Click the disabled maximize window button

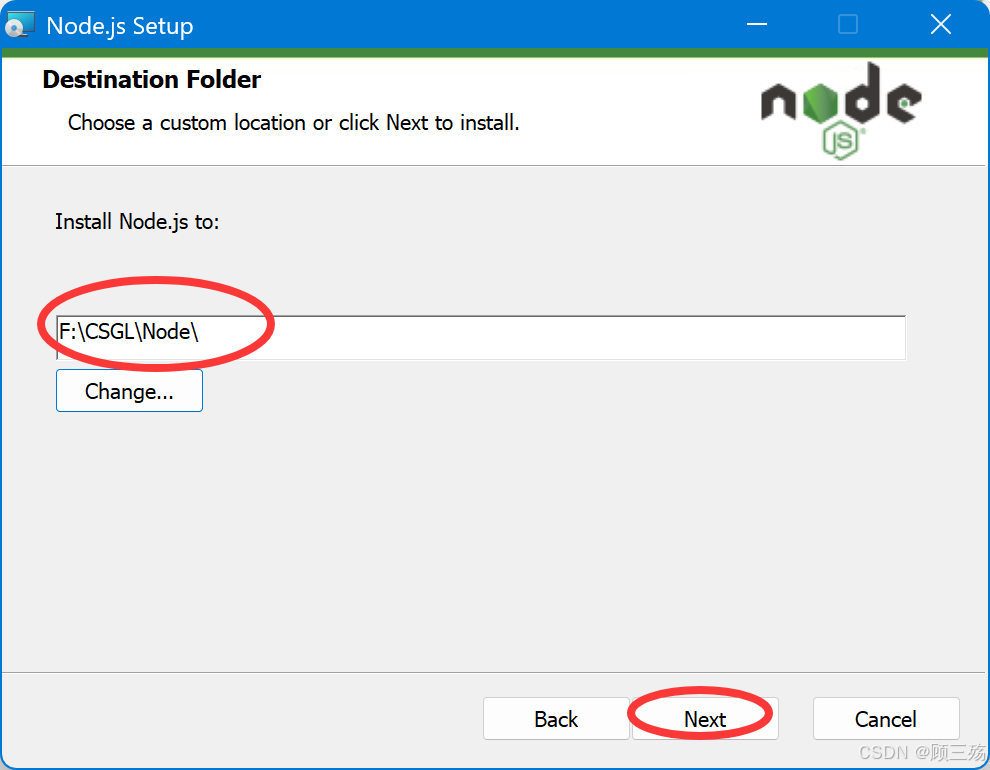pyautogui.click(x=848, y=25)
